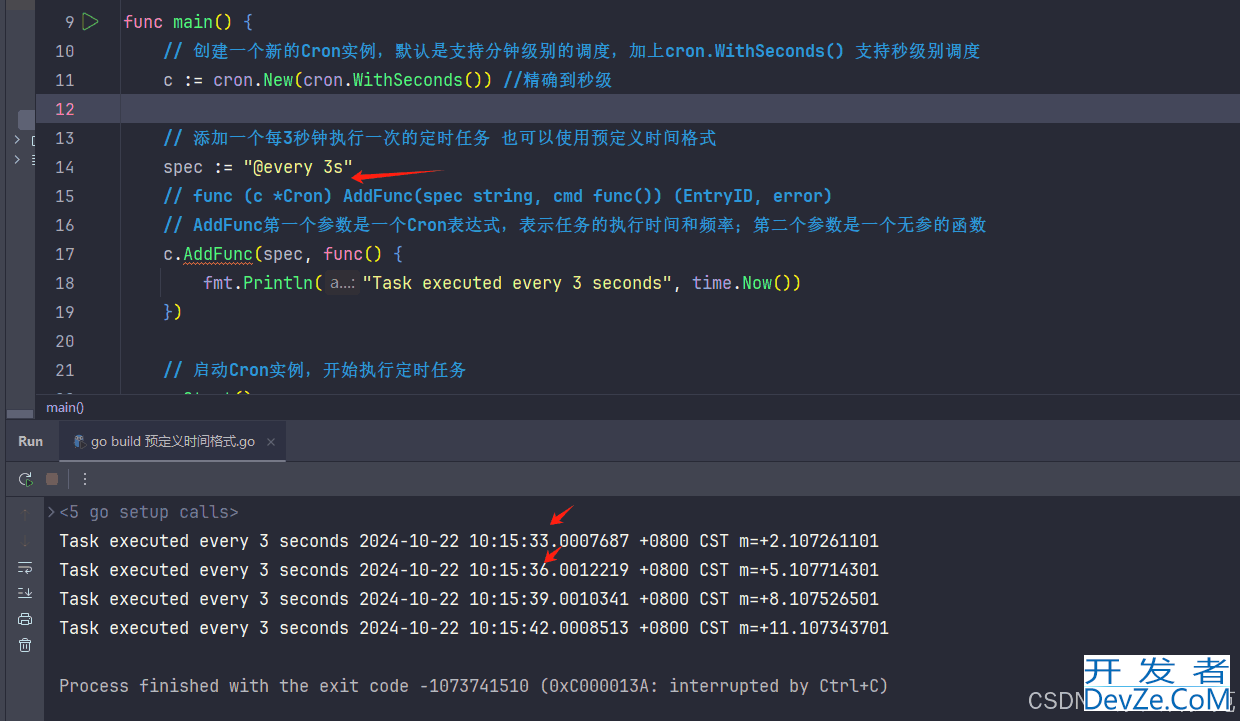Print the console output

[x=25, y=619]
